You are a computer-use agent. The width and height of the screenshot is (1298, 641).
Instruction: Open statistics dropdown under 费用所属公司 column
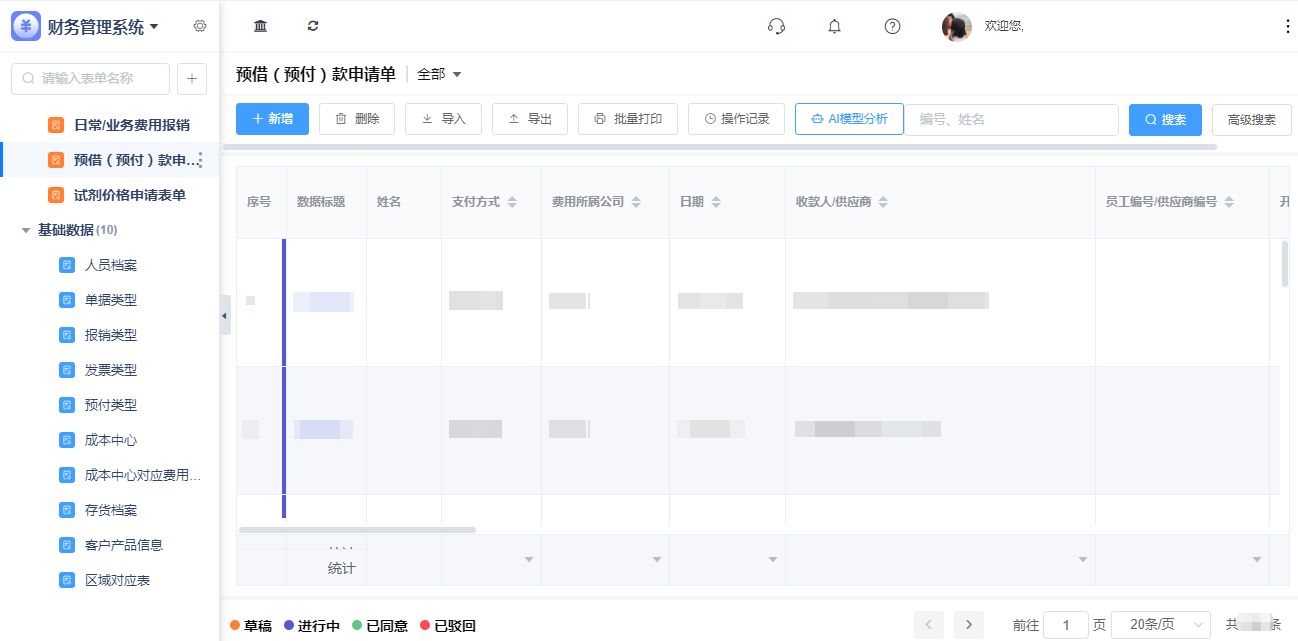click(x=657, y=560)
